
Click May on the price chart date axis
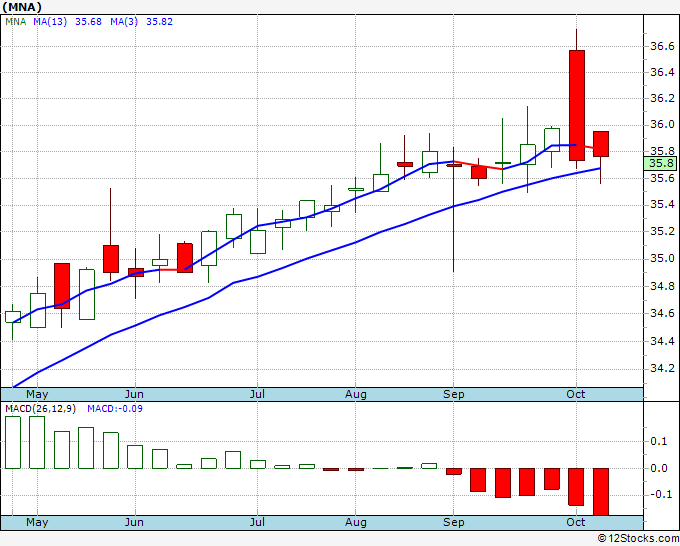pyautogui.click(x=37, y=394)
